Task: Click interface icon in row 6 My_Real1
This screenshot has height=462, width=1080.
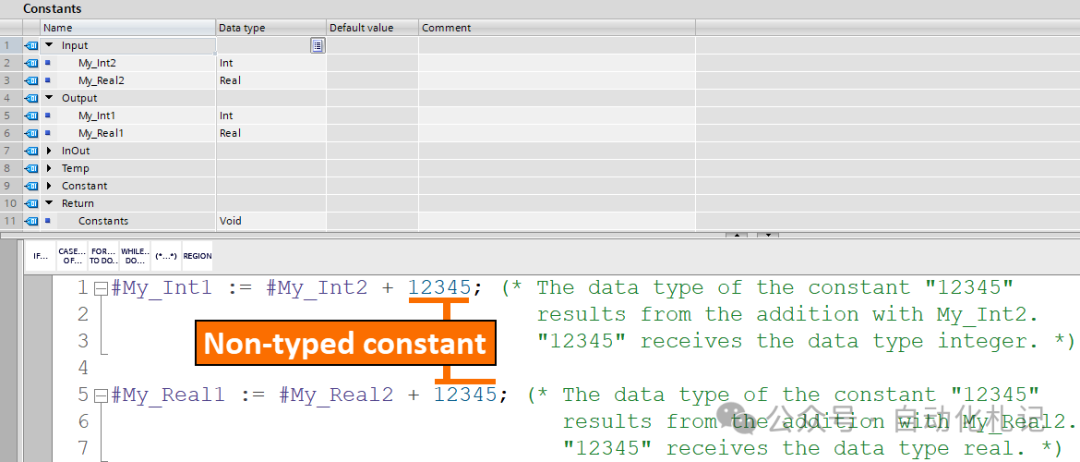Action: point(31,133)
